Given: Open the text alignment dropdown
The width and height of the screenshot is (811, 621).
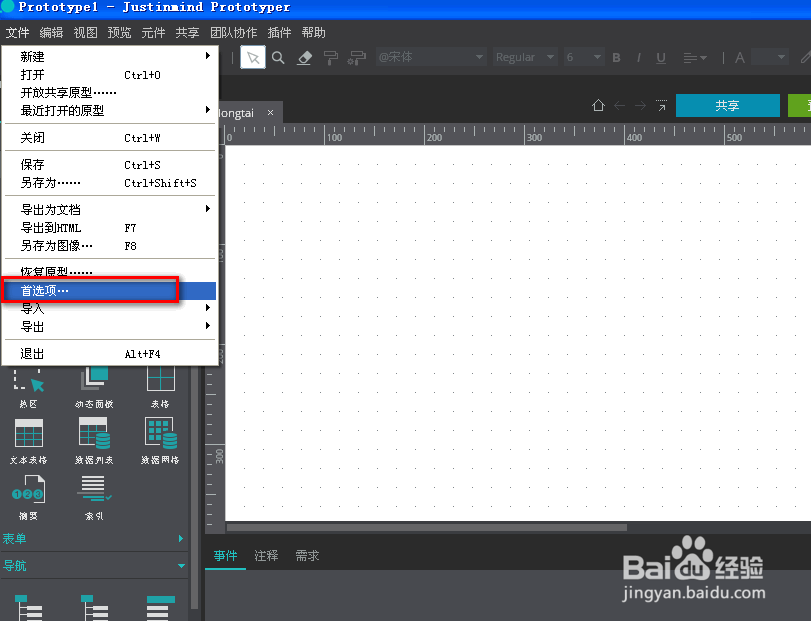Looking at the screenshot, I should coord(695,57).
